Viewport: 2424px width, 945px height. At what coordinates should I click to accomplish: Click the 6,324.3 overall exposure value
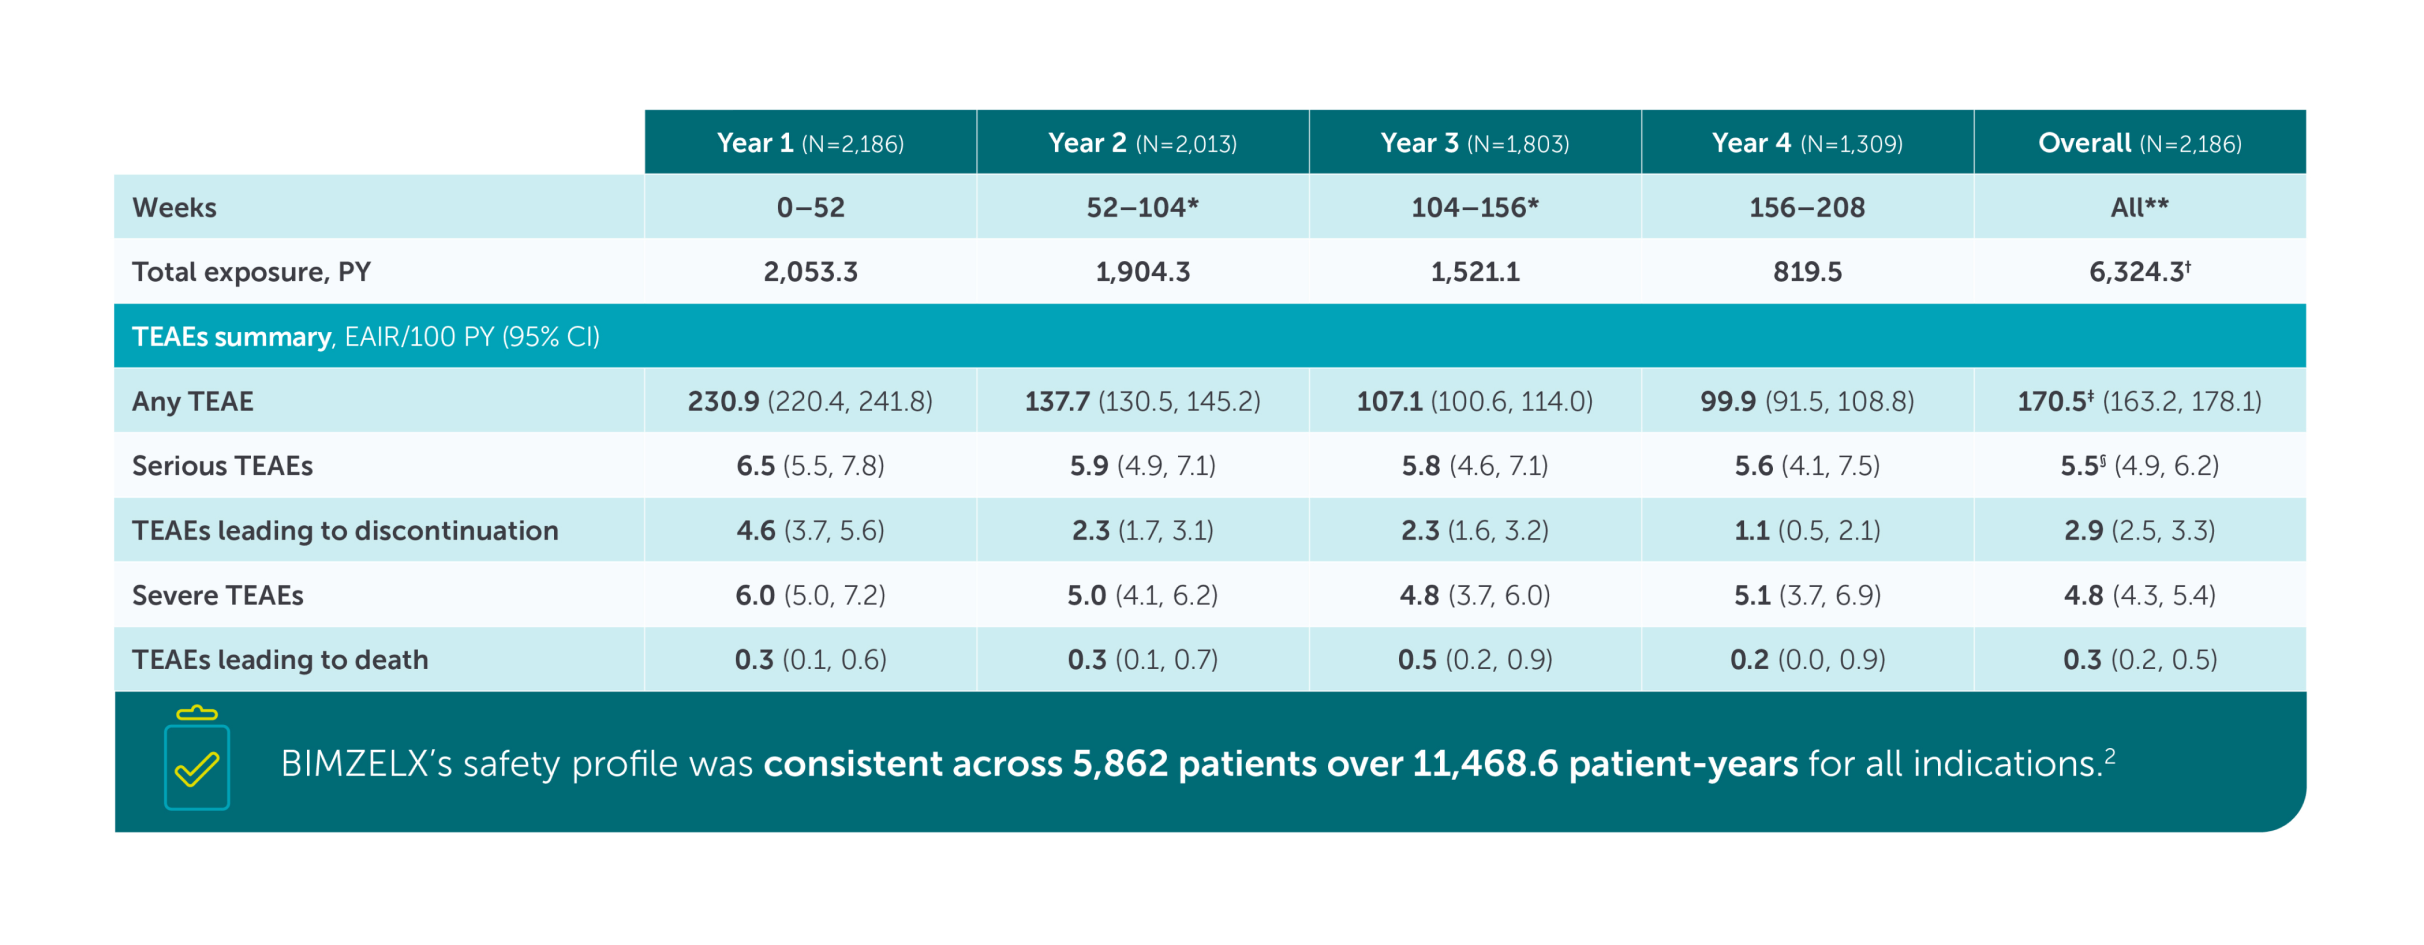click(2139, 272)
